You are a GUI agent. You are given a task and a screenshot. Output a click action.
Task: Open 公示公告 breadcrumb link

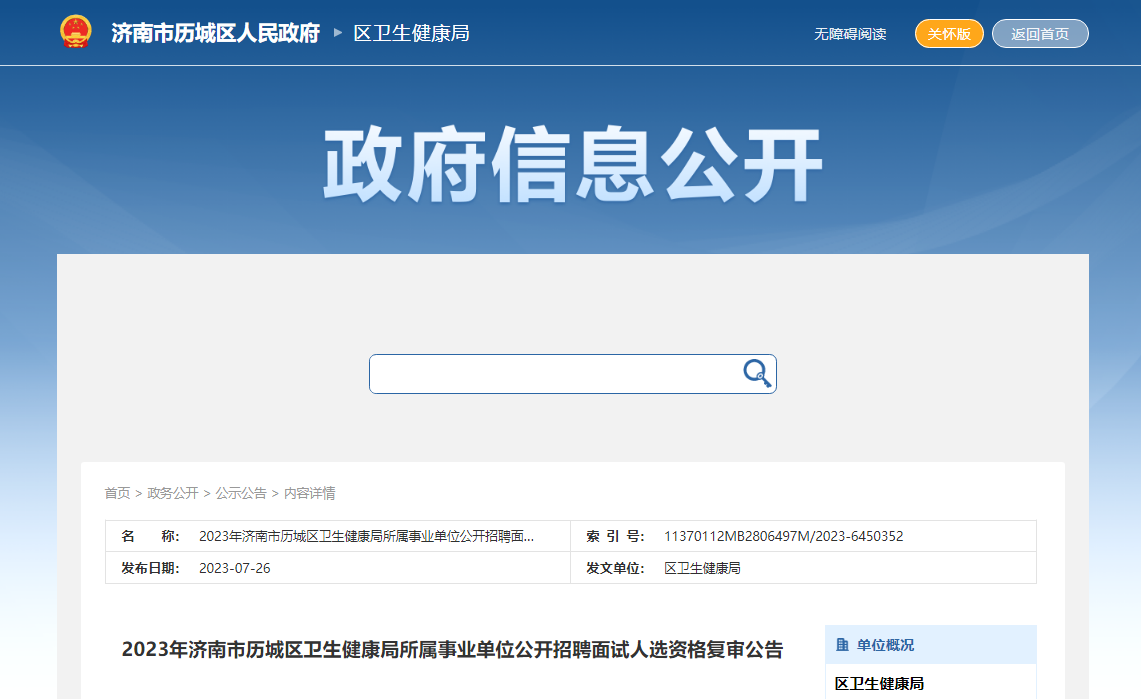(241, 493)
